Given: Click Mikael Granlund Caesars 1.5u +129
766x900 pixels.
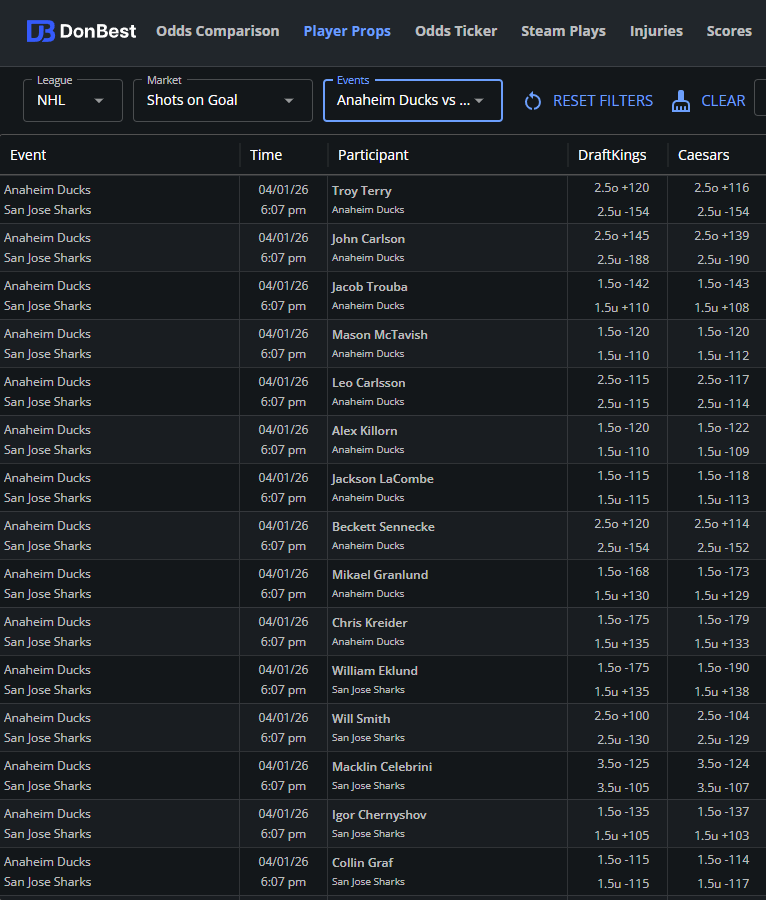Looking at the screenshot, I should (x=721, y=596).
